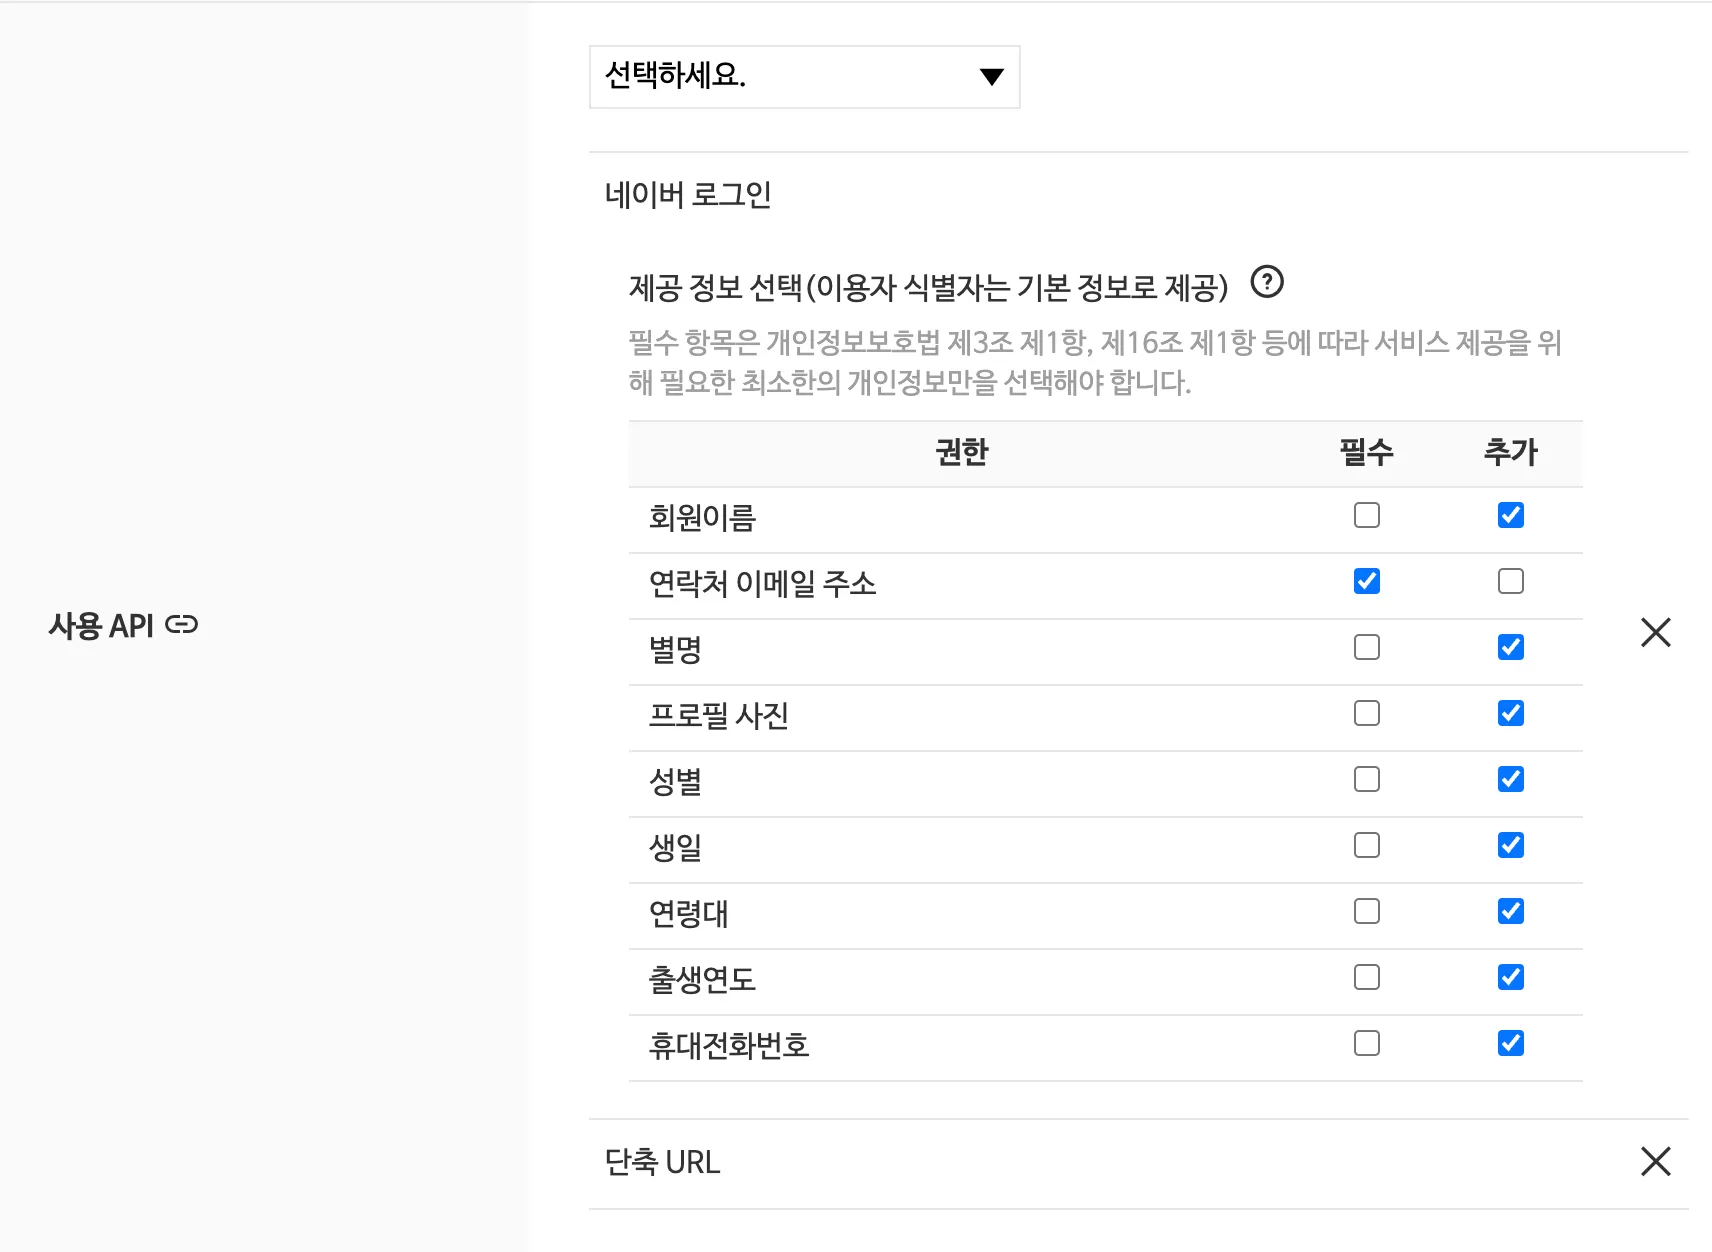Screen dimensions: 1712x1252
Task: Check 필수 box for 별명
Action: click(x=1366, y=647)
